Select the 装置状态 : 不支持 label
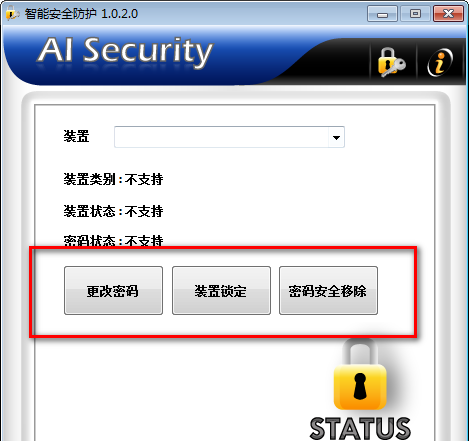Screen dimensions: 469x441 pyautogui.click(x=113, y=211)
